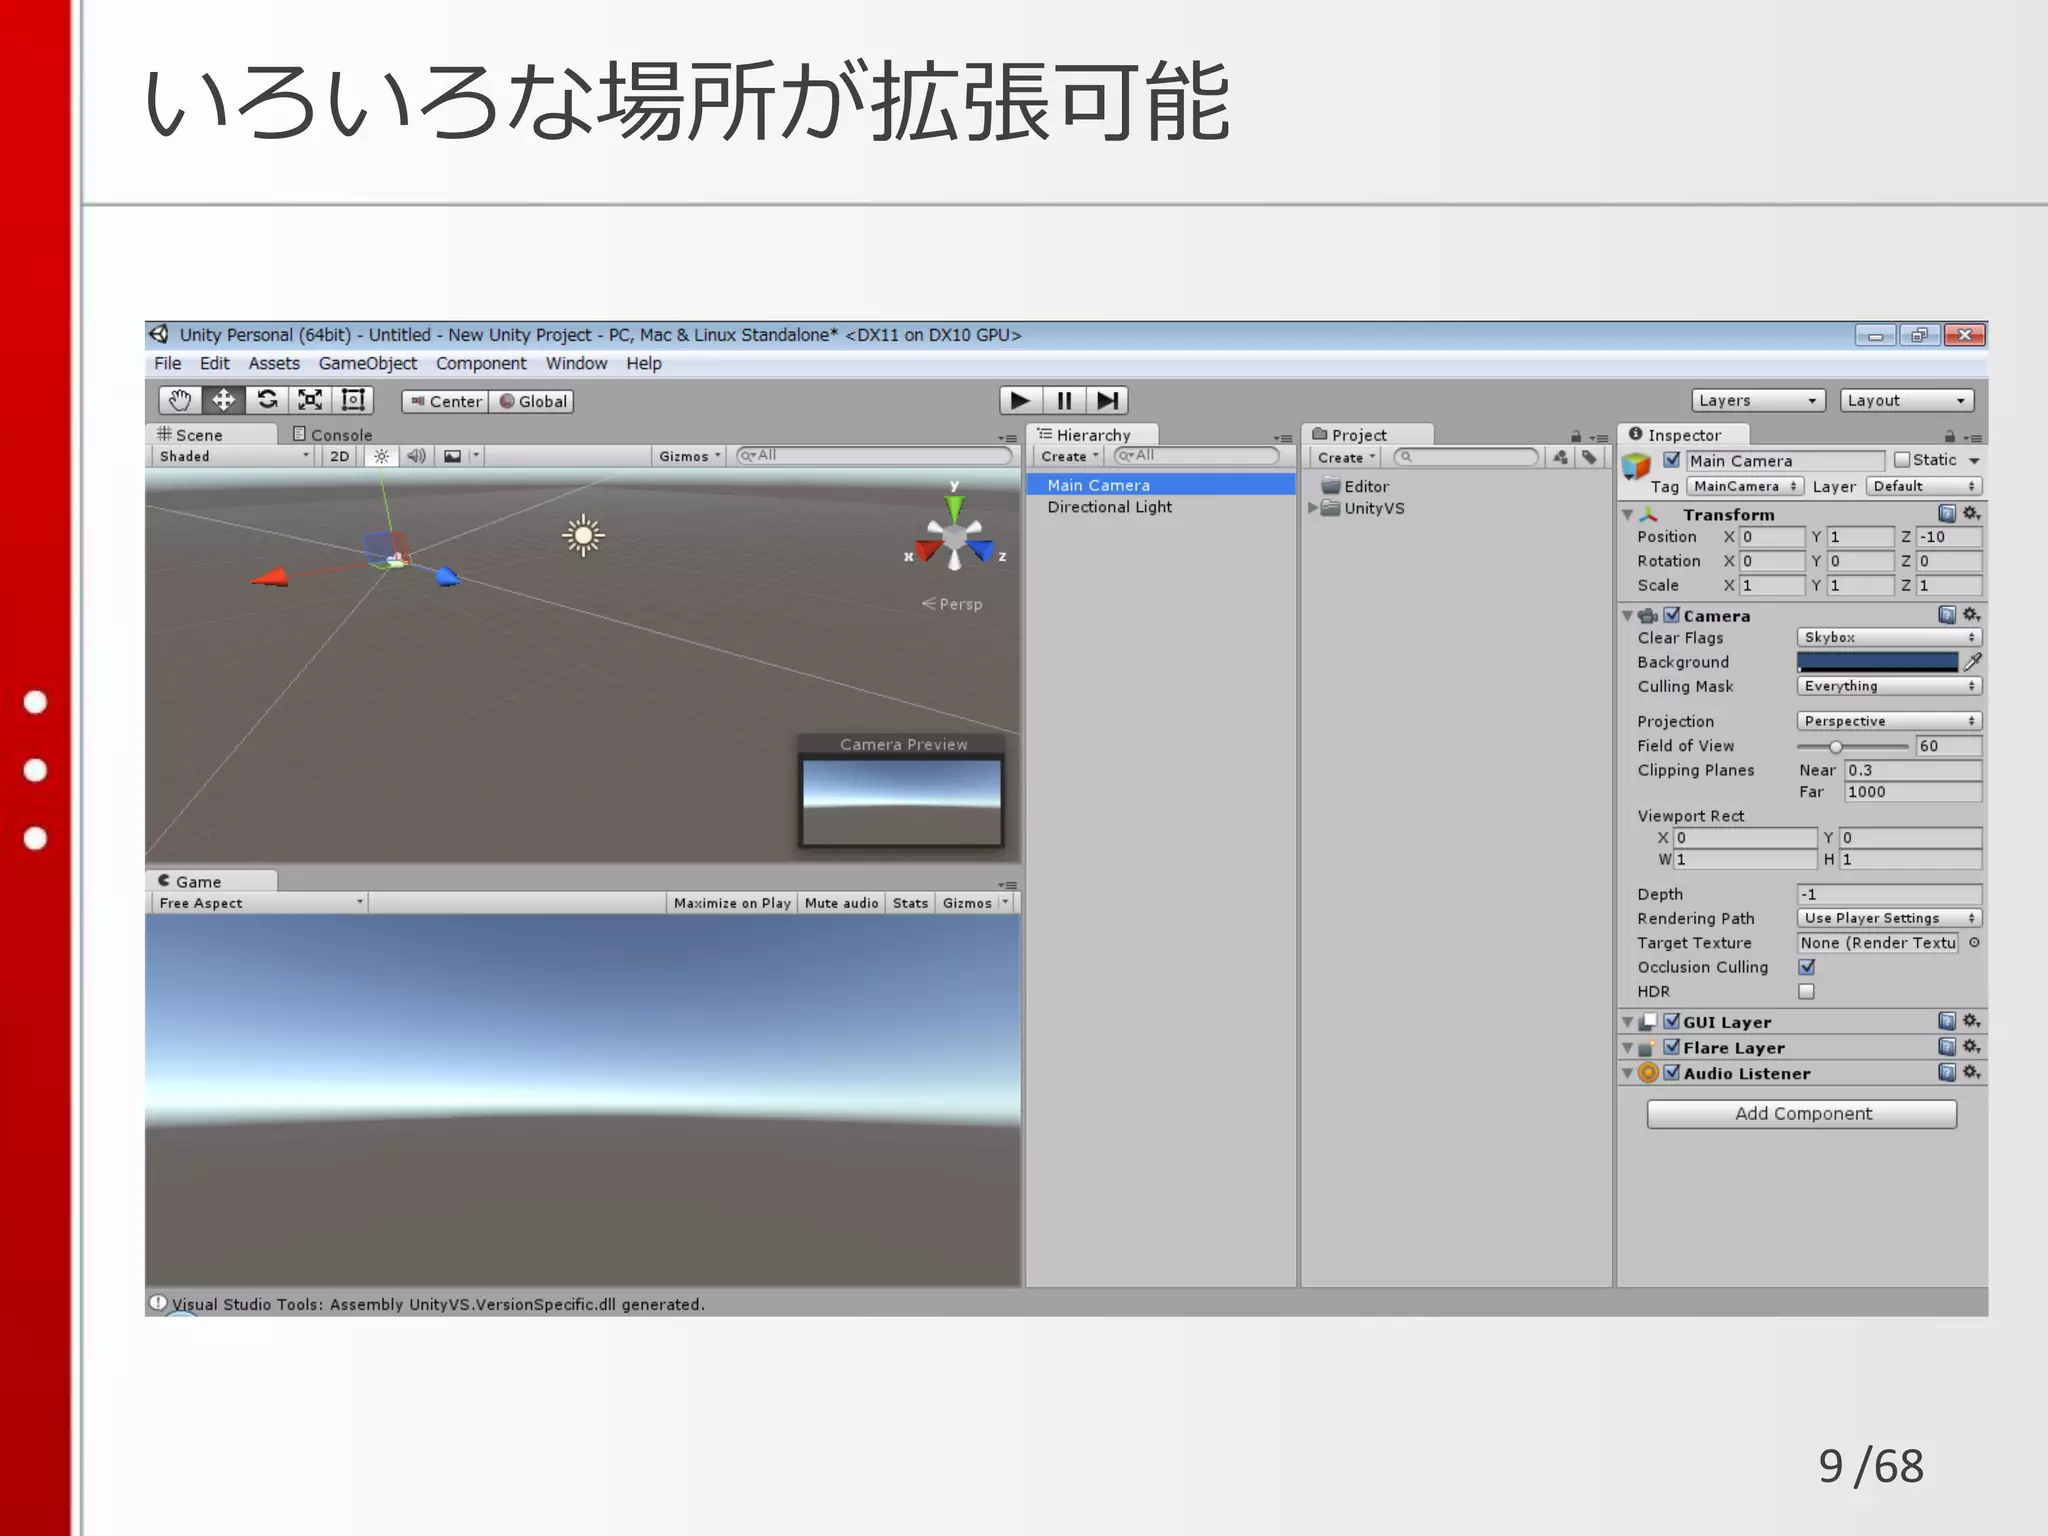Open the Layout dropdown
2048x1536 pixels.
click(1907, 400)
